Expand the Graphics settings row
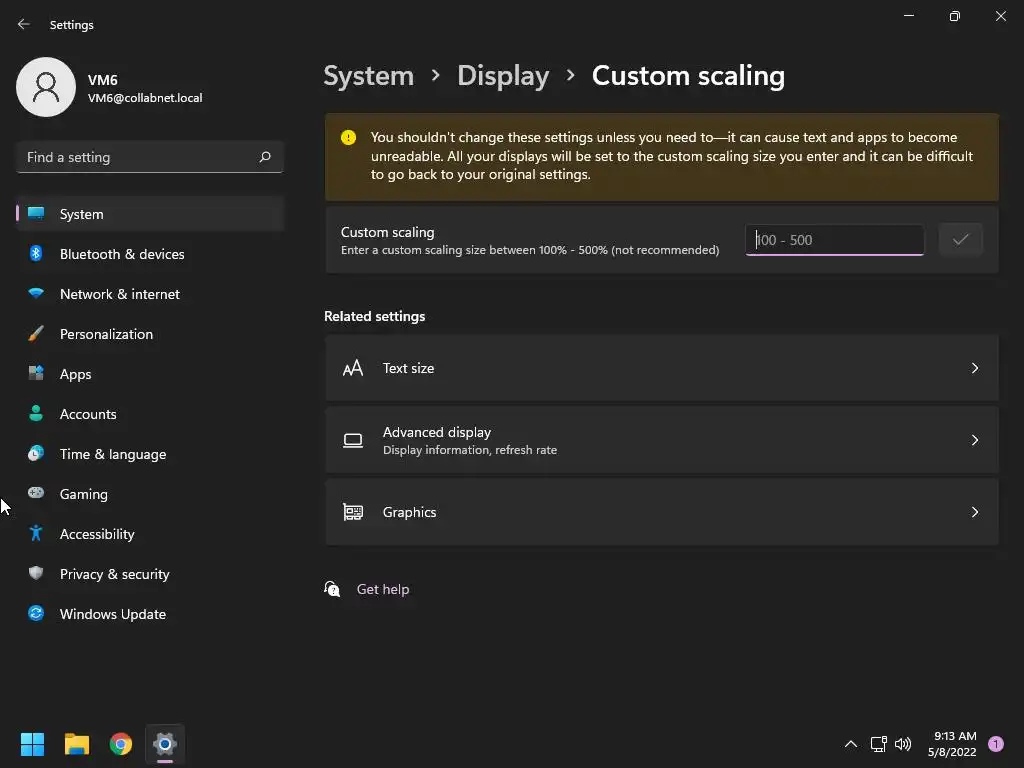The height and width of the screenshot is (768, 1024). [x=661, y=512]
